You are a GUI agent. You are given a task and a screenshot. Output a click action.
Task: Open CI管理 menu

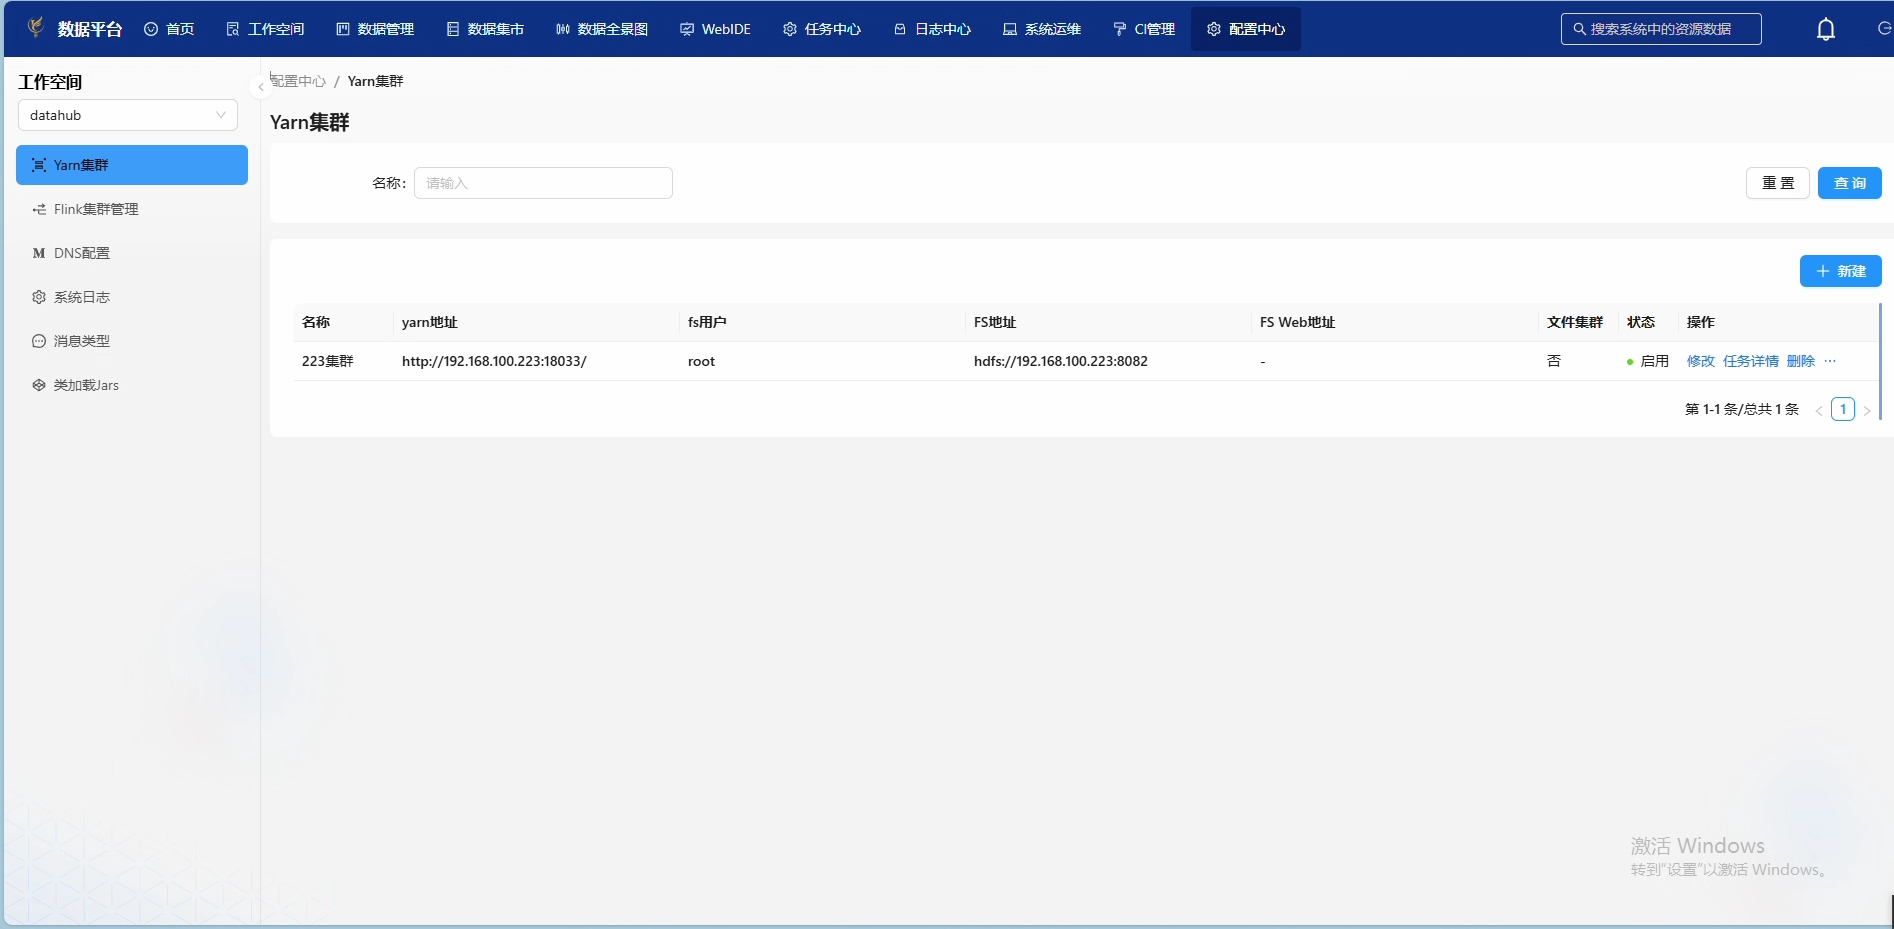(x=1144, y=29)
